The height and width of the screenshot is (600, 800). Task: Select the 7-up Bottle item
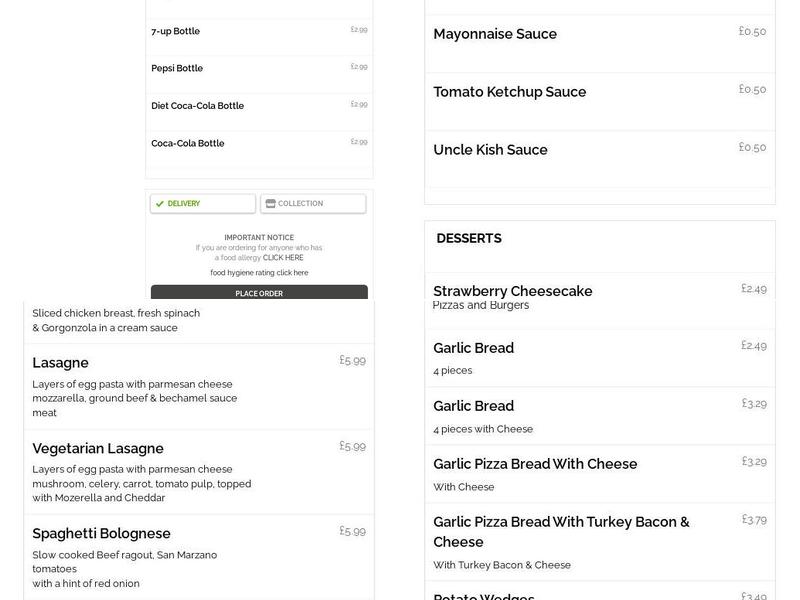[258, 31]
